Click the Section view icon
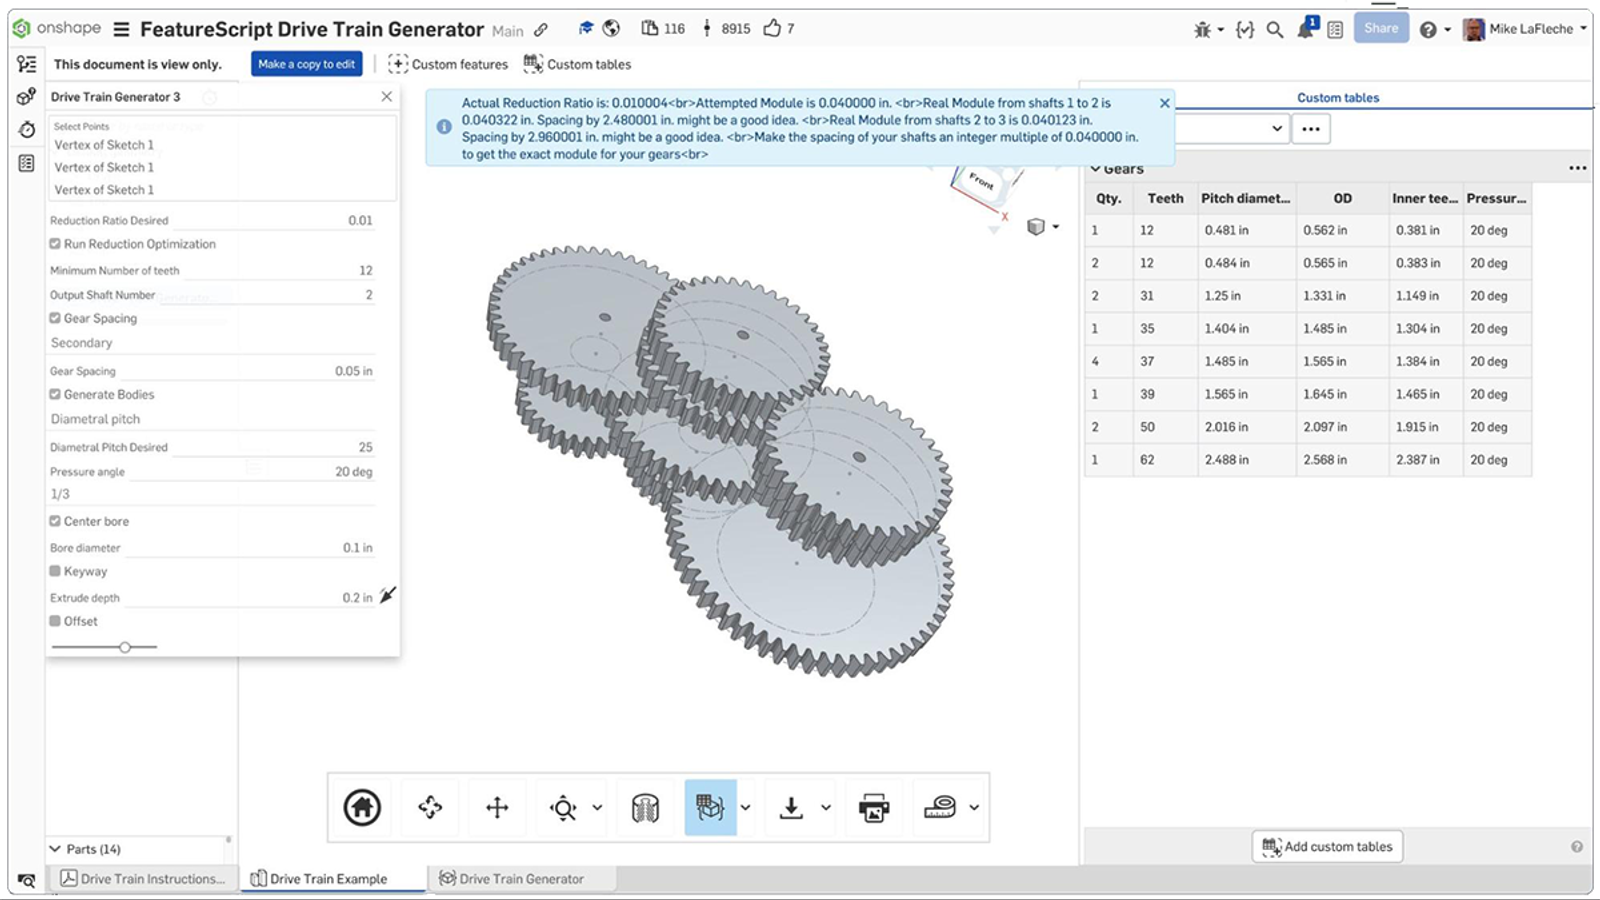The width and height of the screenshot is (1600, 900). [x=645, y=807]
